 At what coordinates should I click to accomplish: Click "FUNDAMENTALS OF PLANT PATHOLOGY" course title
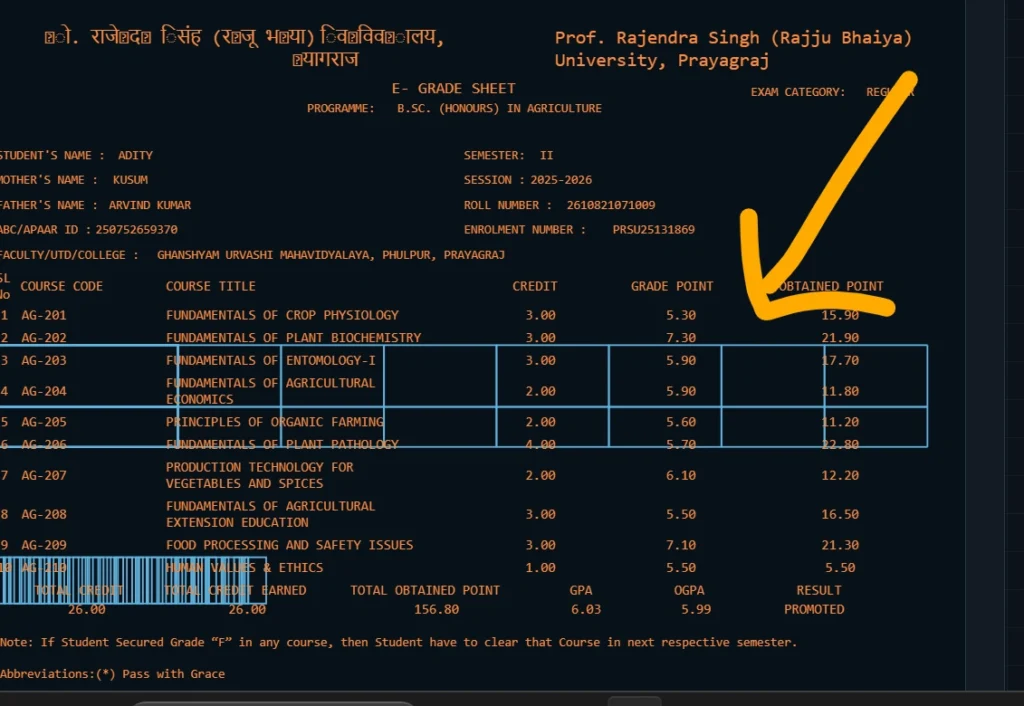282,445
